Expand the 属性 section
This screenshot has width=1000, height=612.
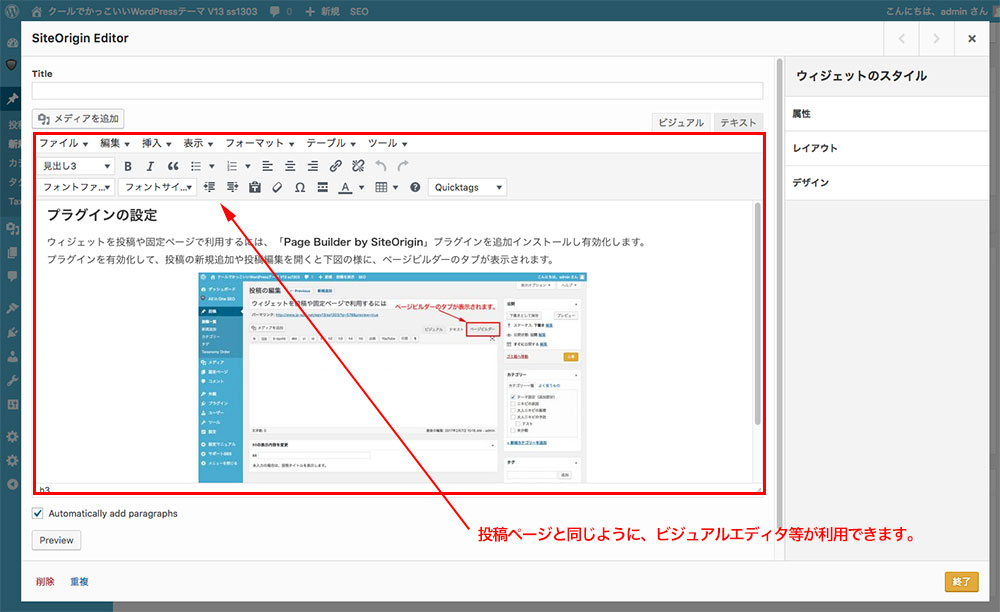pyautogui.click(x=887, y=113)
